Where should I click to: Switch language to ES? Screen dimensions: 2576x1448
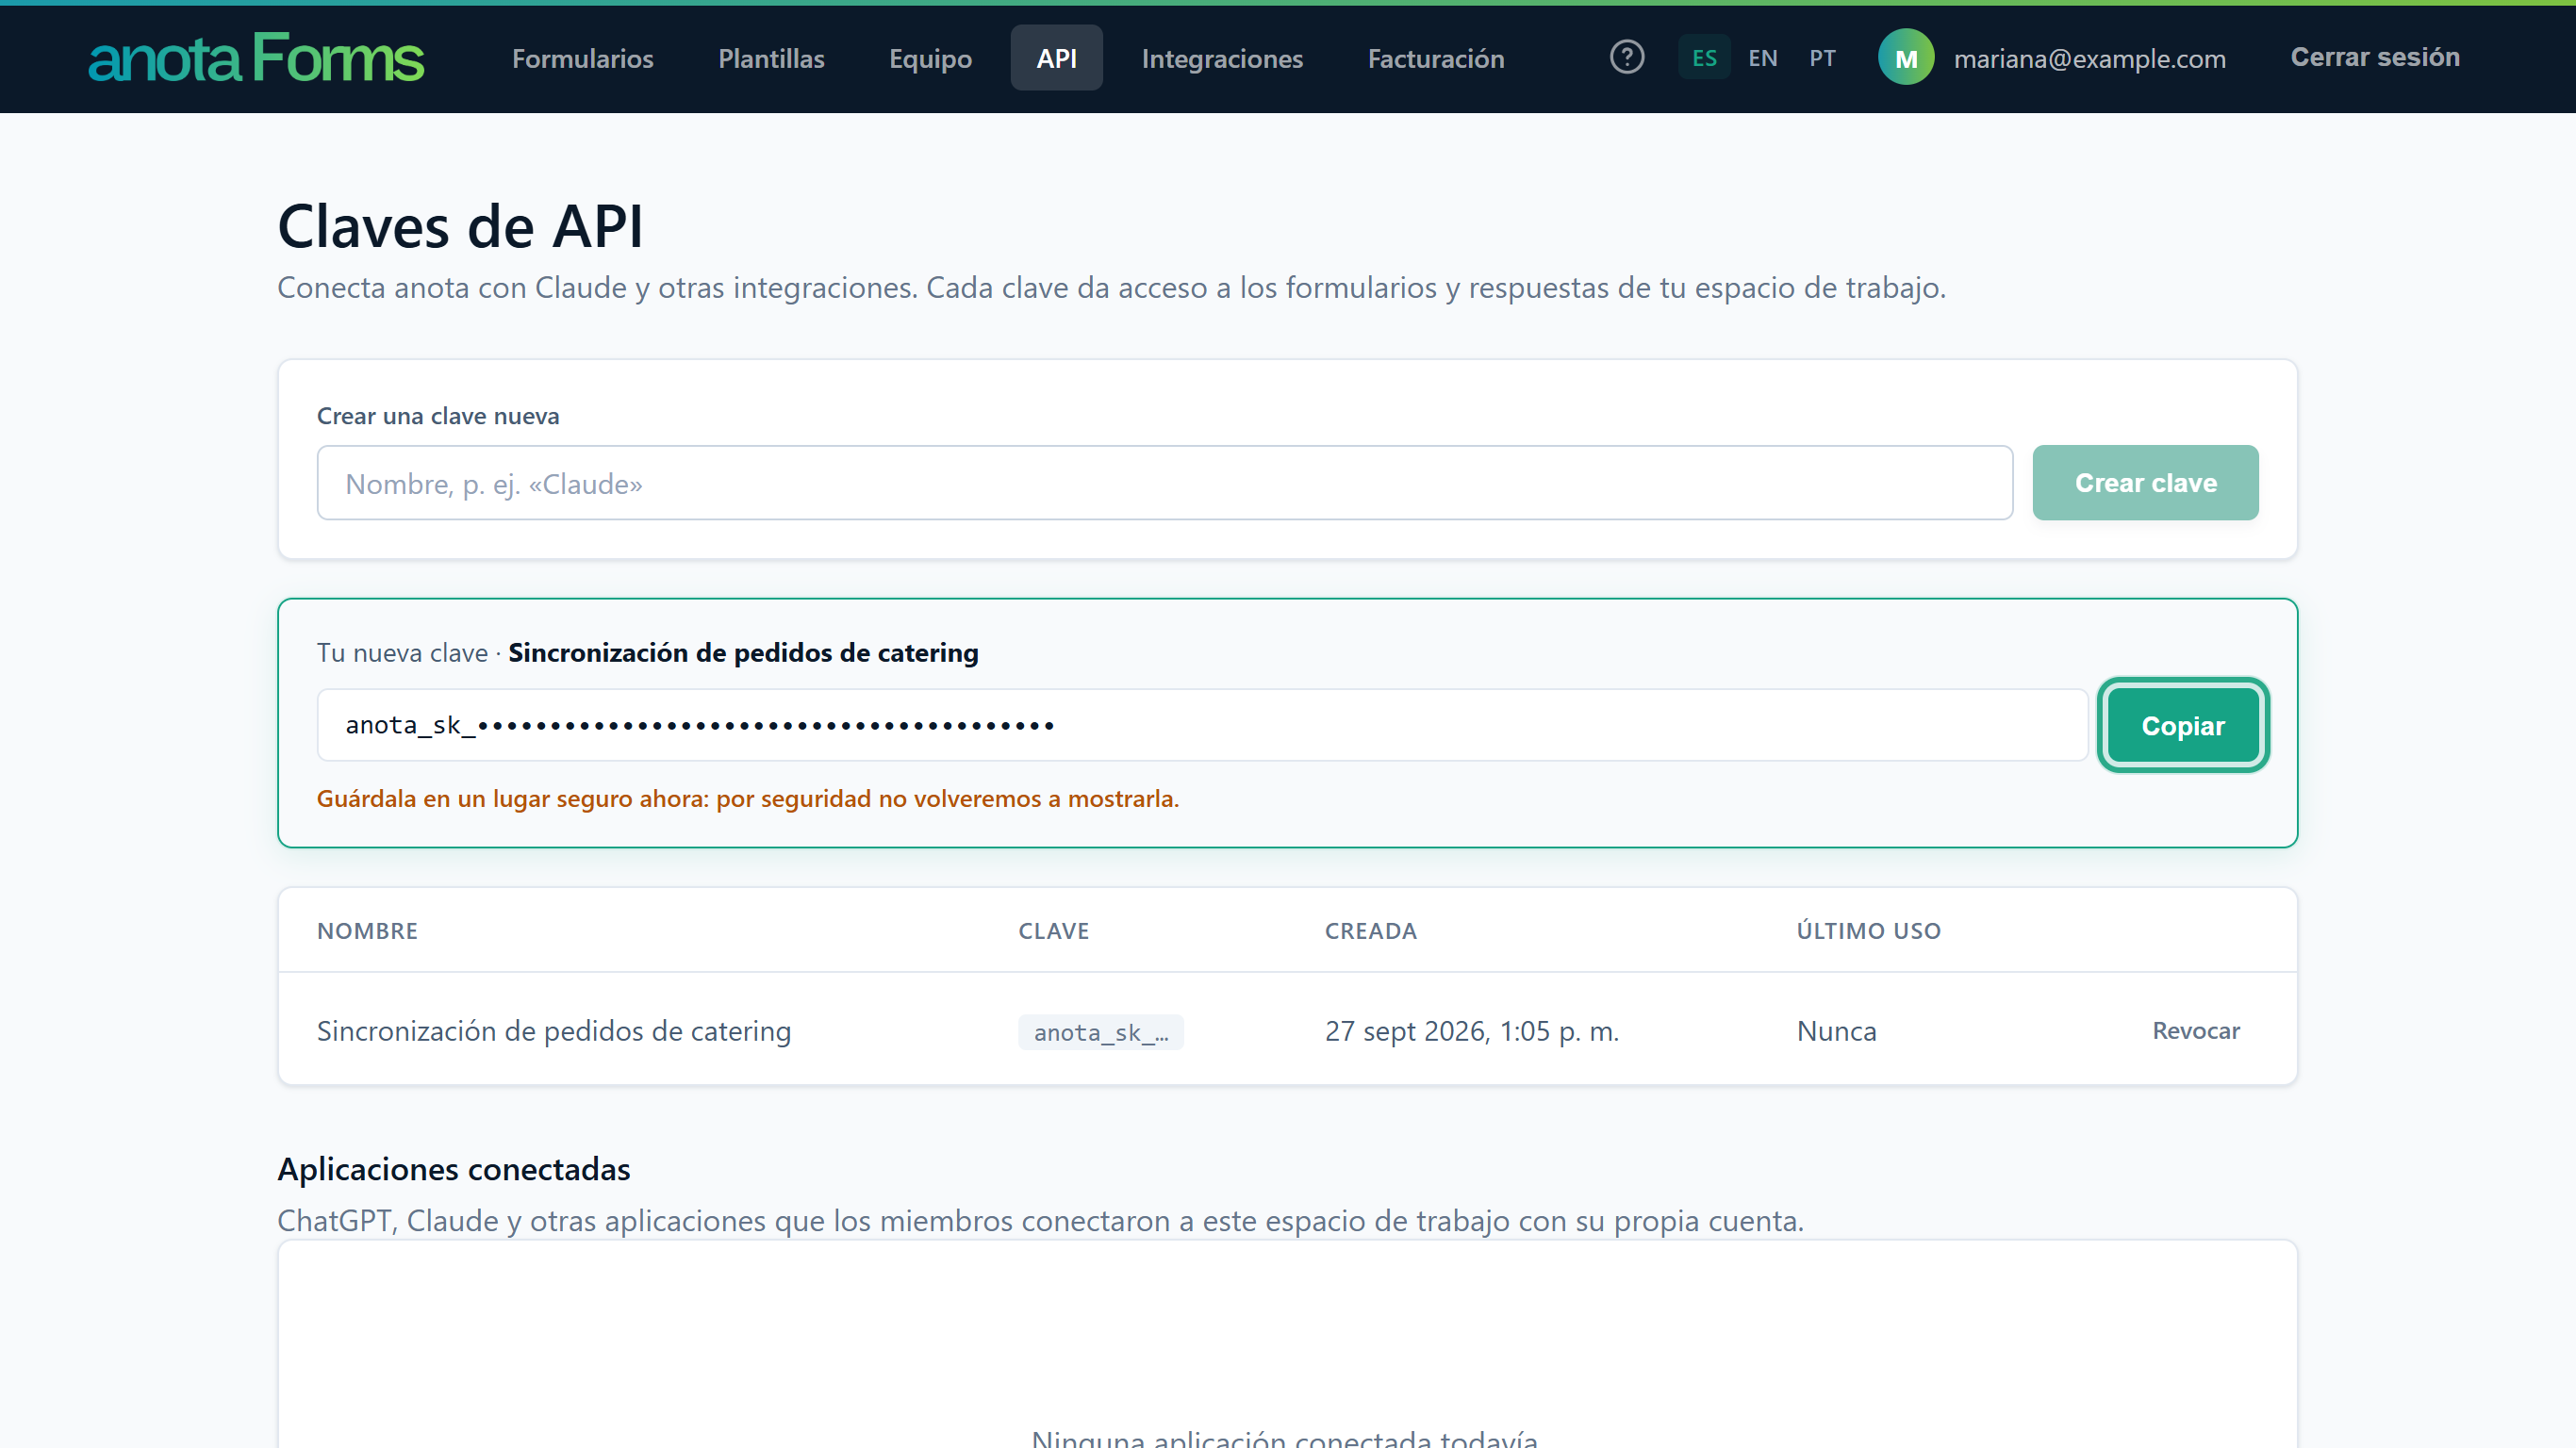[x=1704, y=58]
